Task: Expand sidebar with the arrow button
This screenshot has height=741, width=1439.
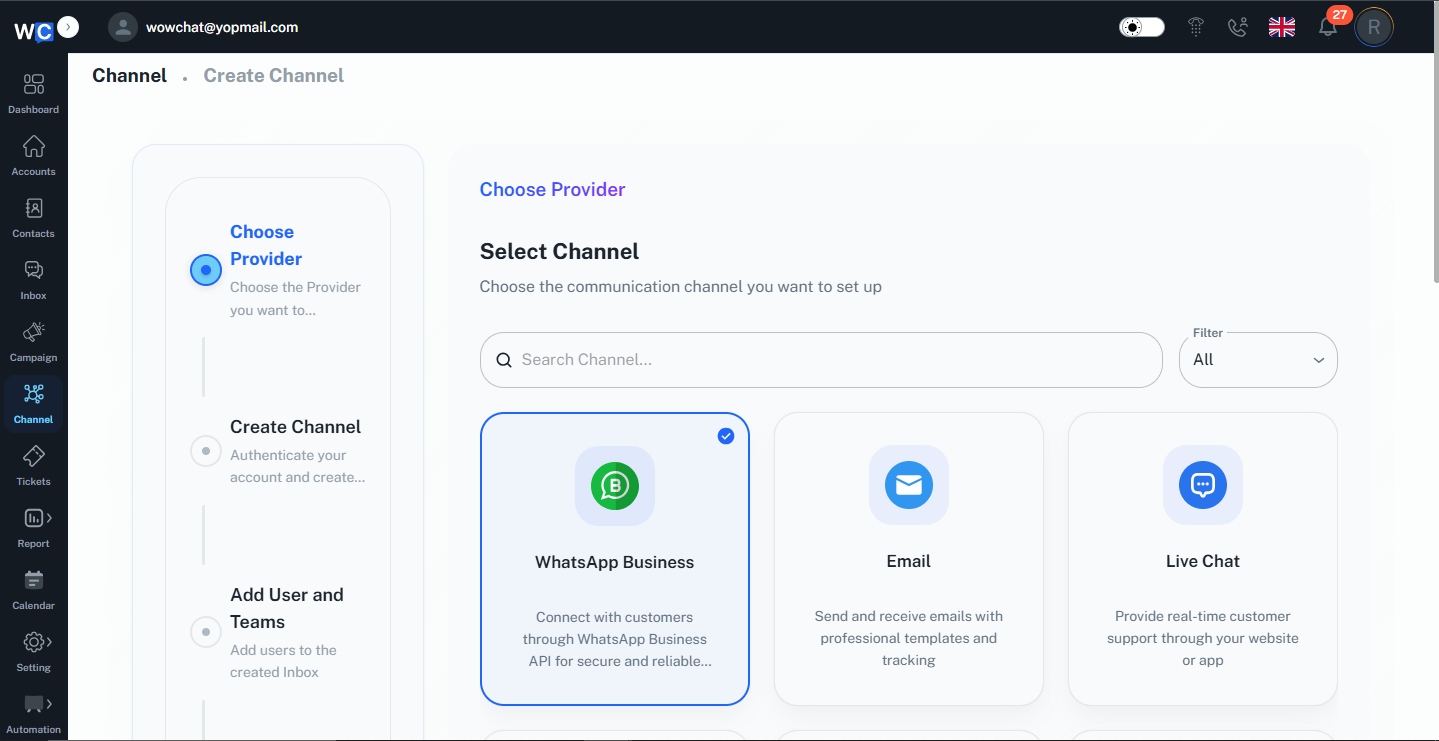Action: [68, 27]
